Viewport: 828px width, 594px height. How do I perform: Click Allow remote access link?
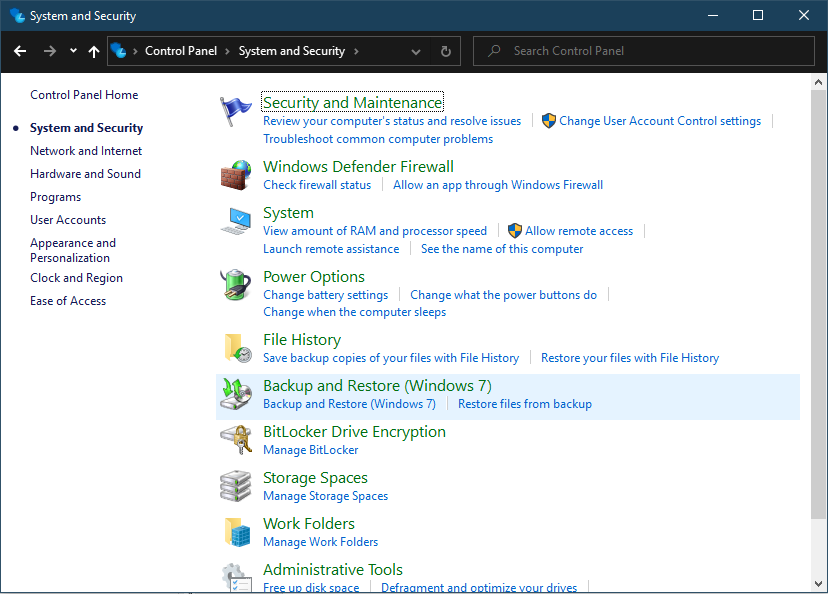579,231
